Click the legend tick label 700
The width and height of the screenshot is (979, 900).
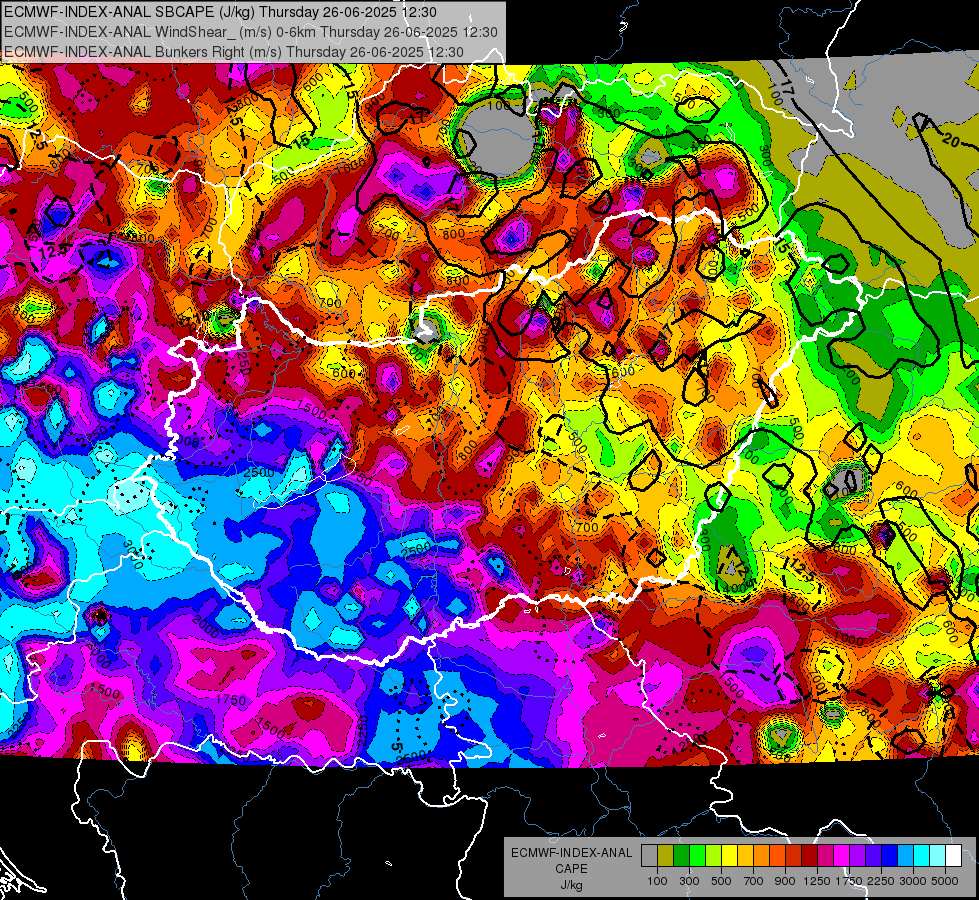(753, 881)
